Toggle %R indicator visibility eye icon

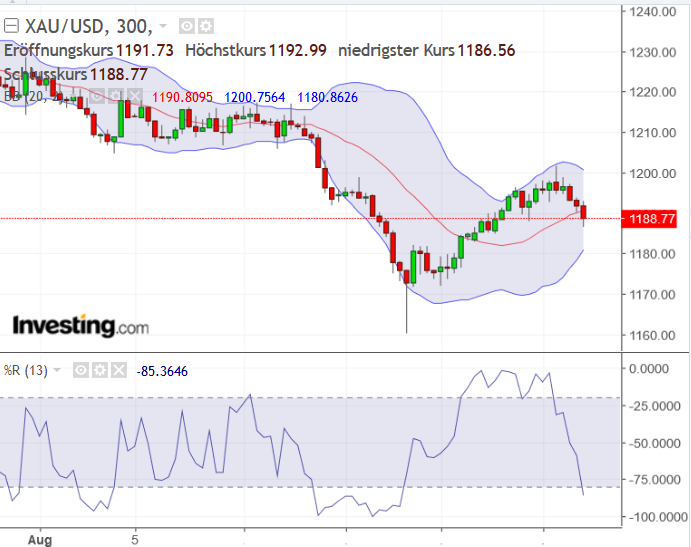tap(81, 370)
